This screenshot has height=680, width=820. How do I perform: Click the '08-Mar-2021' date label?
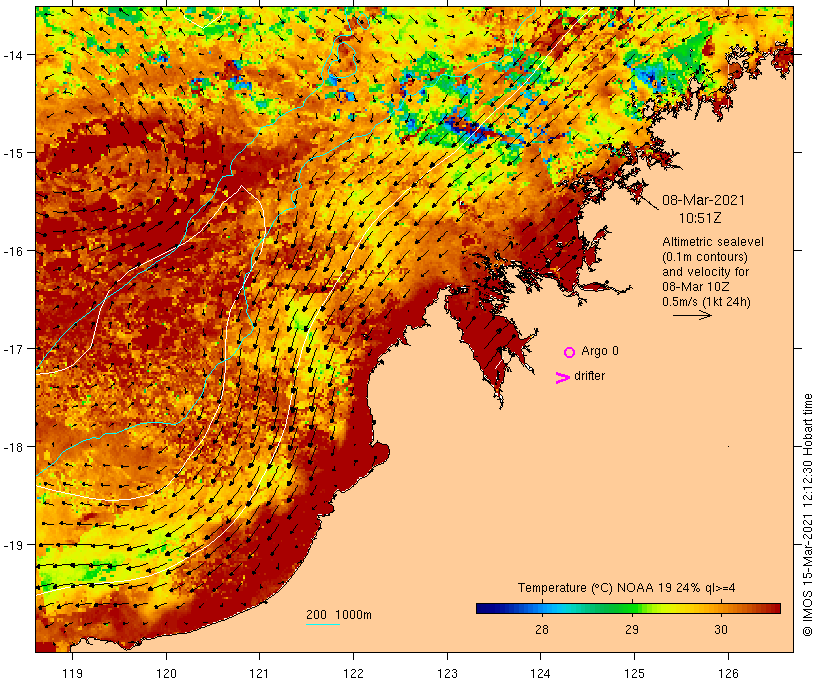[x=703, y=200]
